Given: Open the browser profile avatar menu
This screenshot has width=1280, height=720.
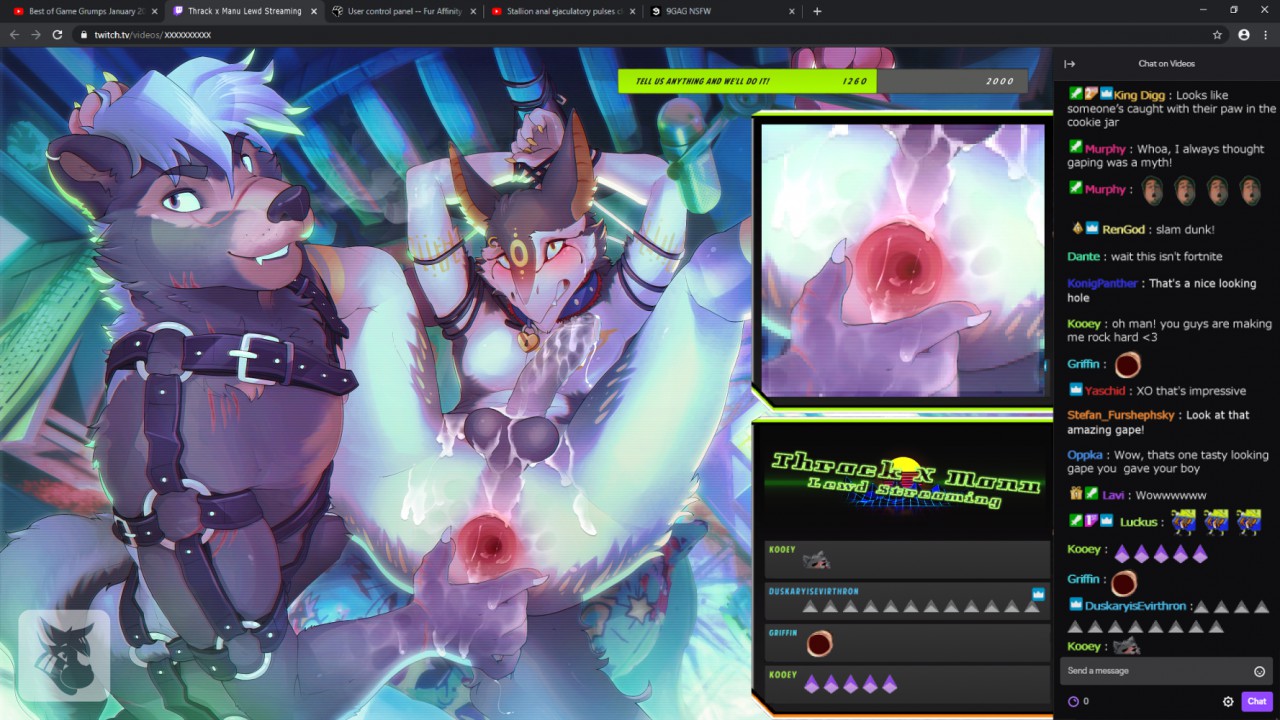Looking at the screenshot, I should 1244,34.
